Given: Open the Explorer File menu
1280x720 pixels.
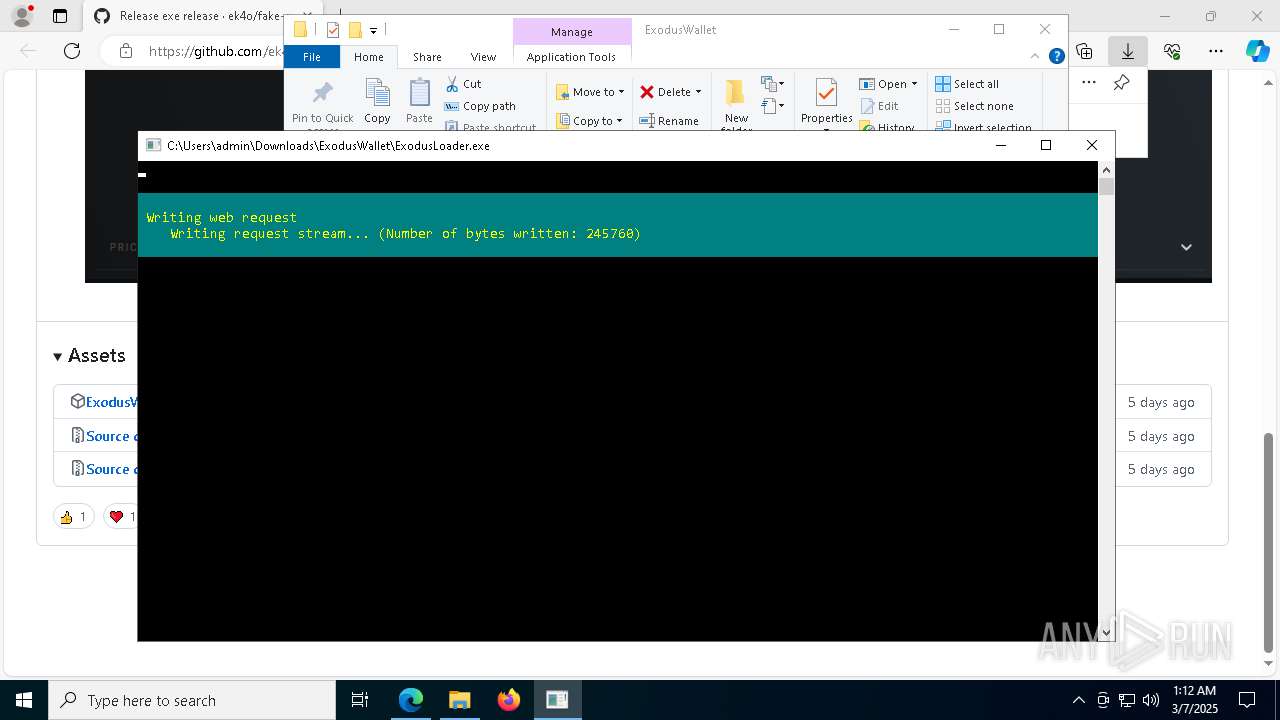Looking at the screenshot, I should pos(312,57).
